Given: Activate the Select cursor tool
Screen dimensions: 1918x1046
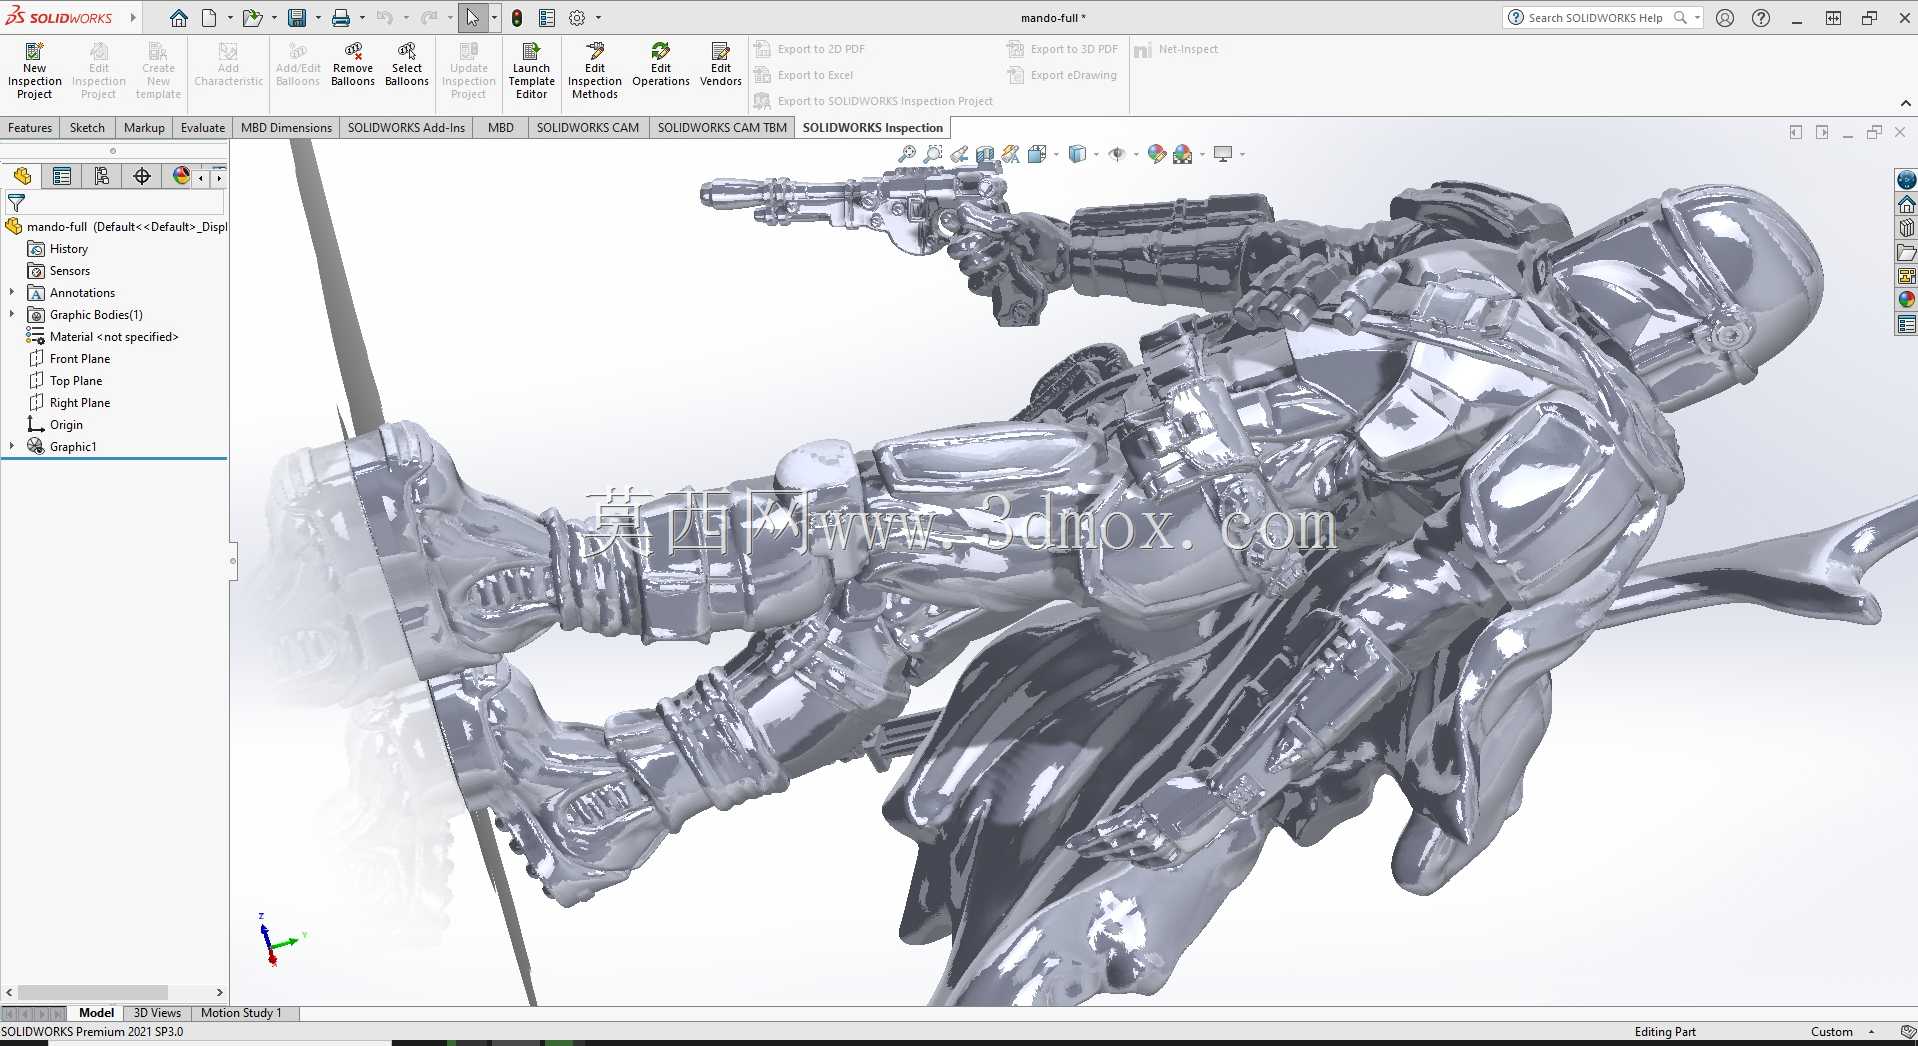Looking at the screenshot, I should click(x=472, y=18).
